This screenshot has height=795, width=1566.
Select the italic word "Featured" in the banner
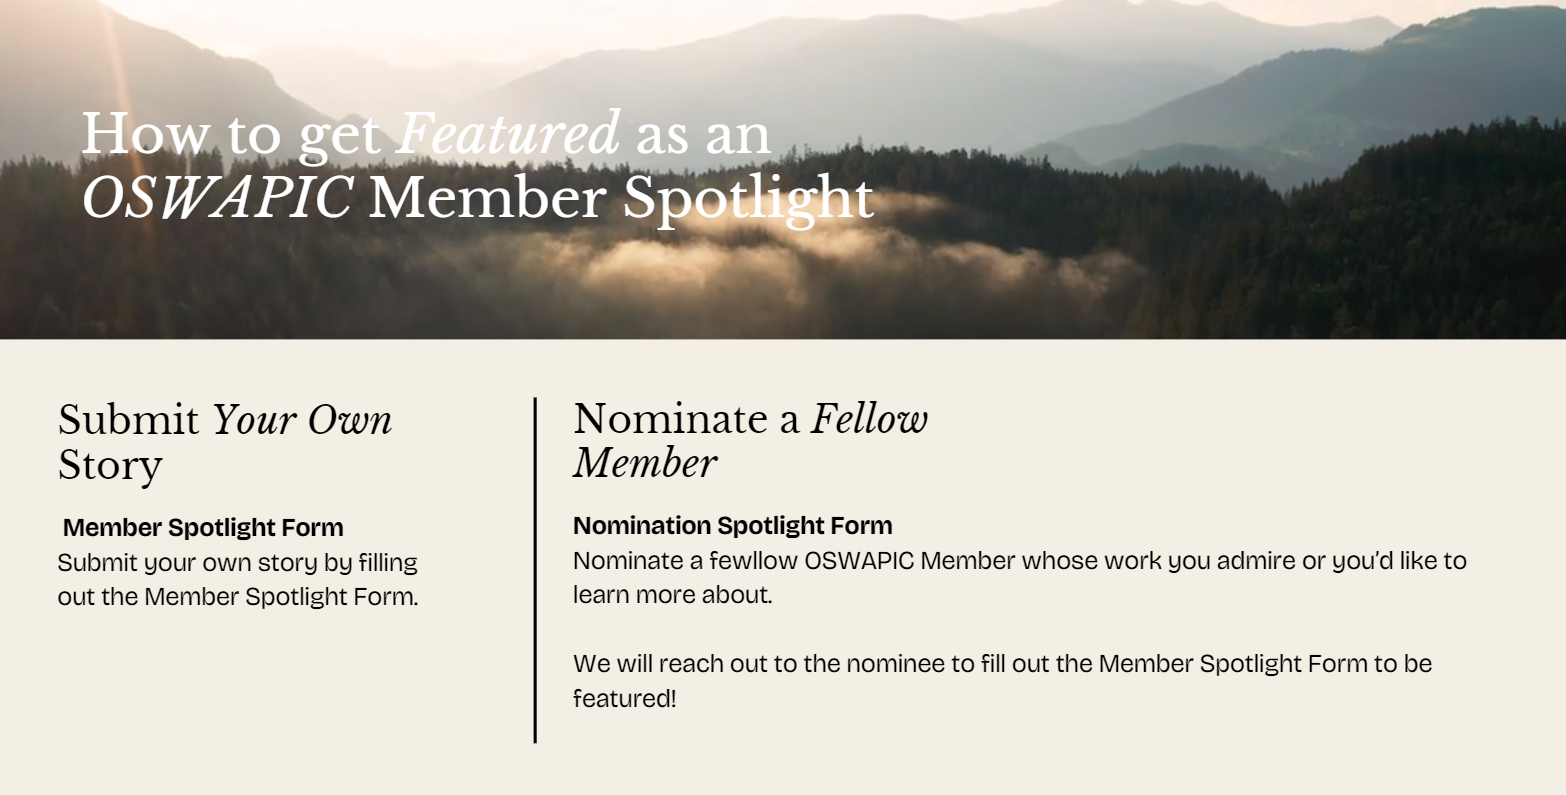click(x=508, y=134)
